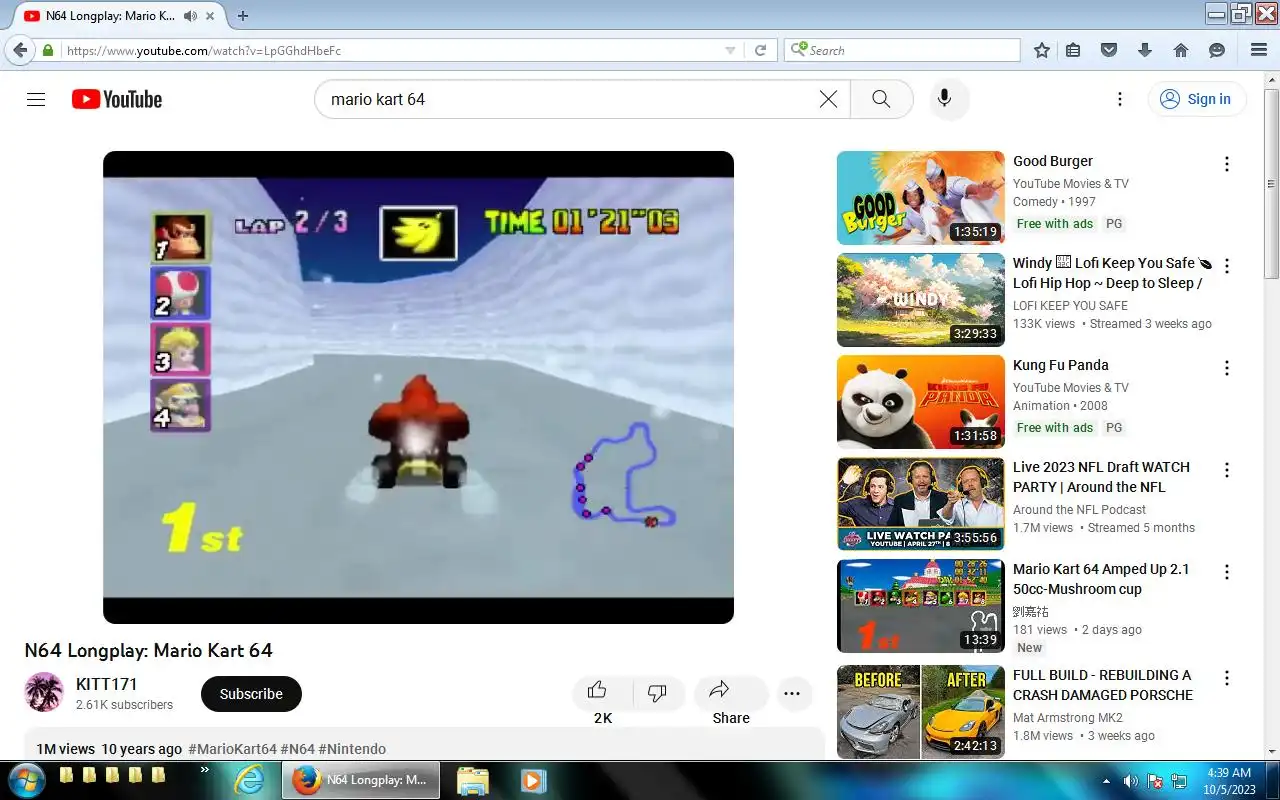Go to the YouTube home logo
Image resolution: width=1280 pixels, height=800 pixels.
click(x=116, y=99)
